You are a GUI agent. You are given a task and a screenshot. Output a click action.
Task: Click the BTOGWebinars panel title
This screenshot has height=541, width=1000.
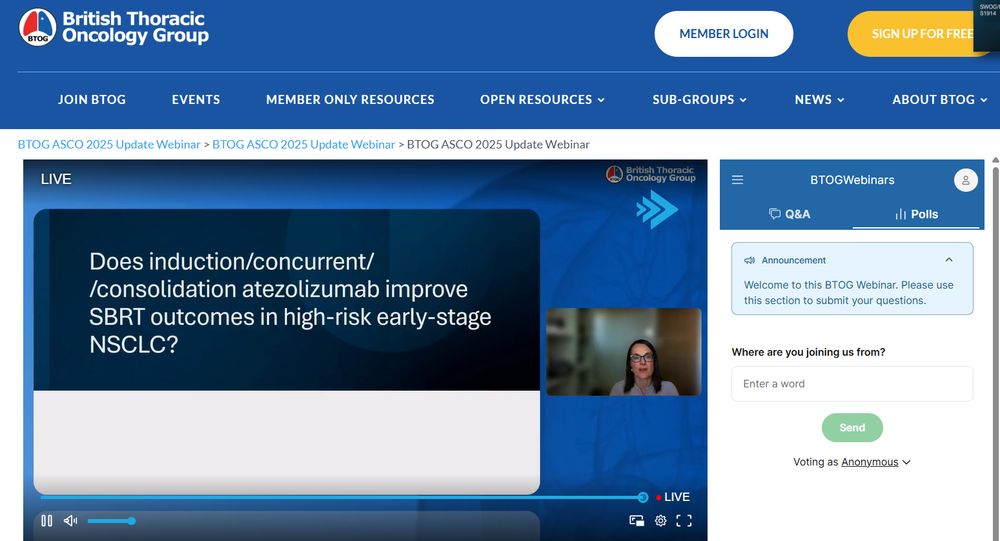852,180
